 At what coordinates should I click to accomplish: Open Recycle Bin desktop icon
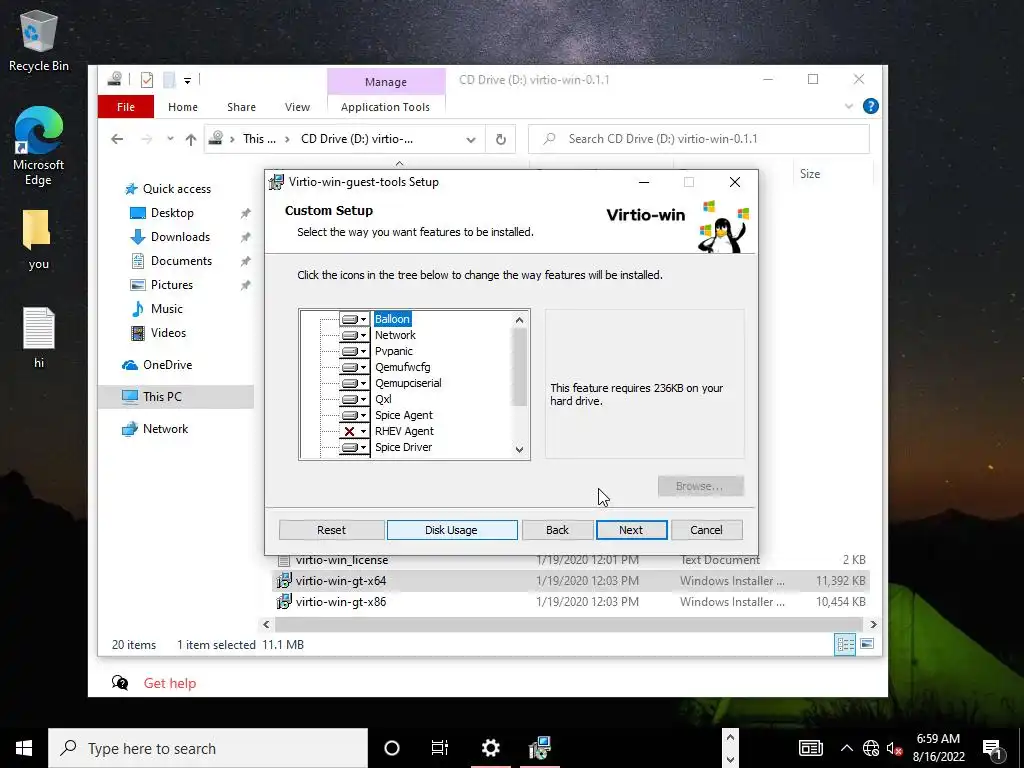39,40
